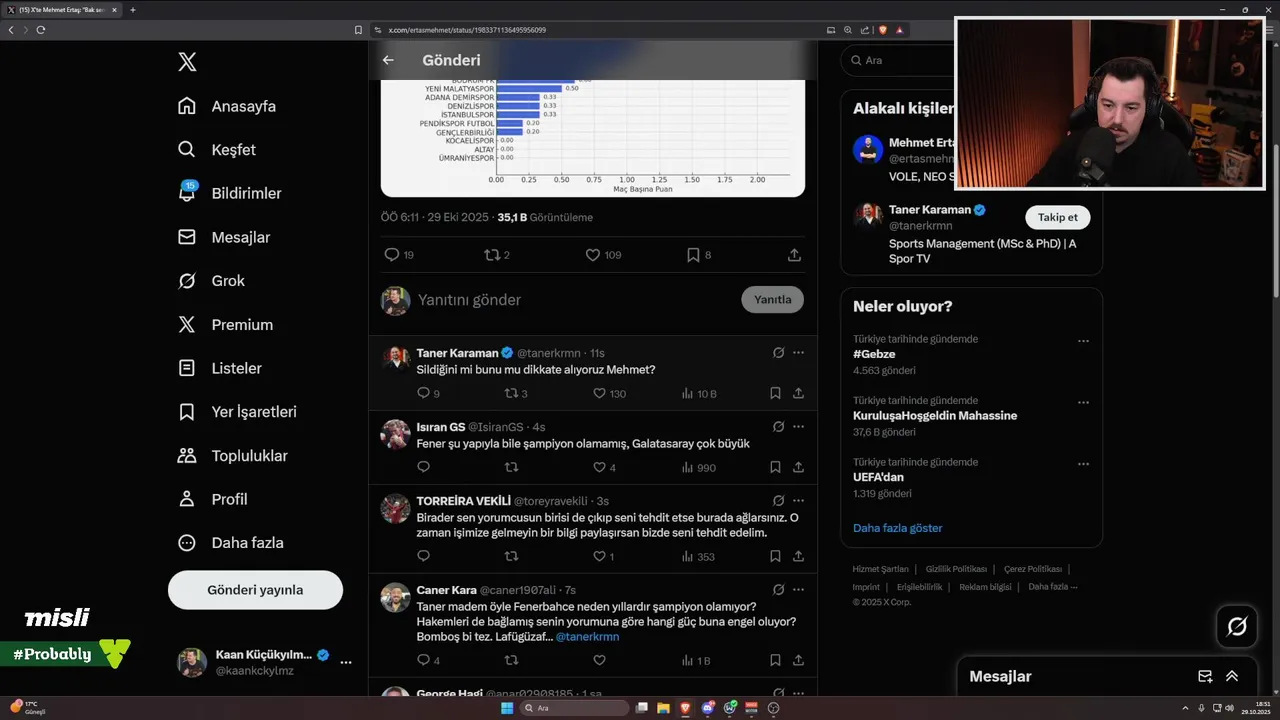Open Topluluklar communities

[x=232, y=456]
